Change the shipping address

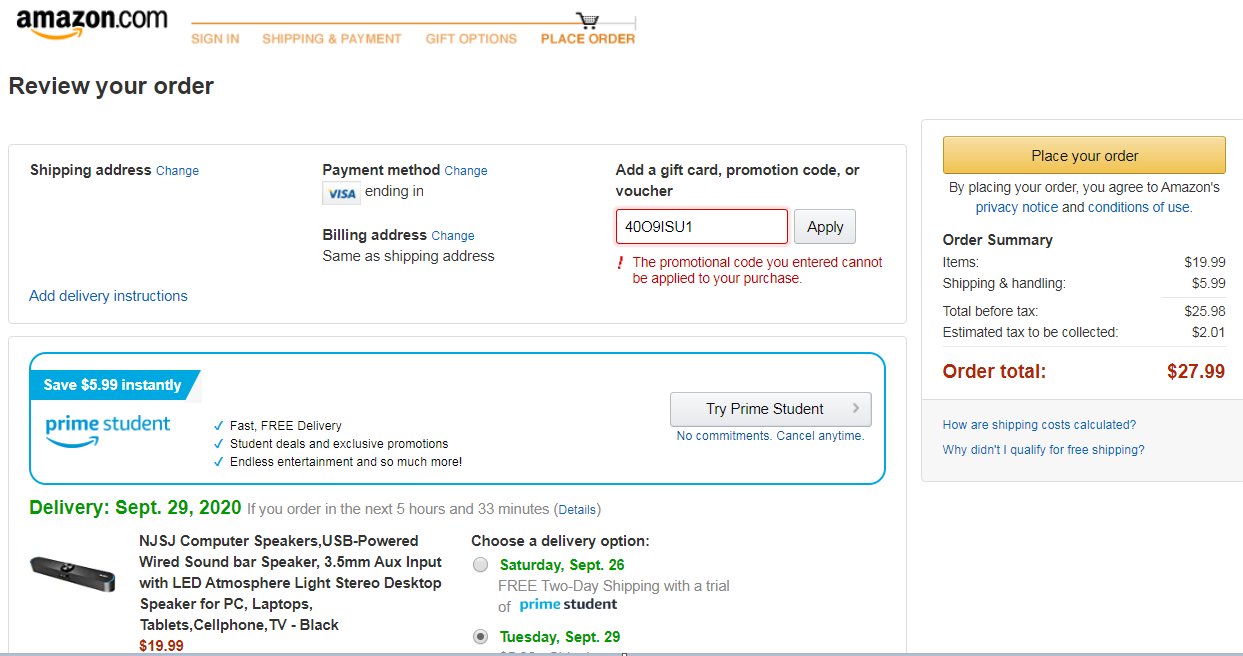(177, 171)
